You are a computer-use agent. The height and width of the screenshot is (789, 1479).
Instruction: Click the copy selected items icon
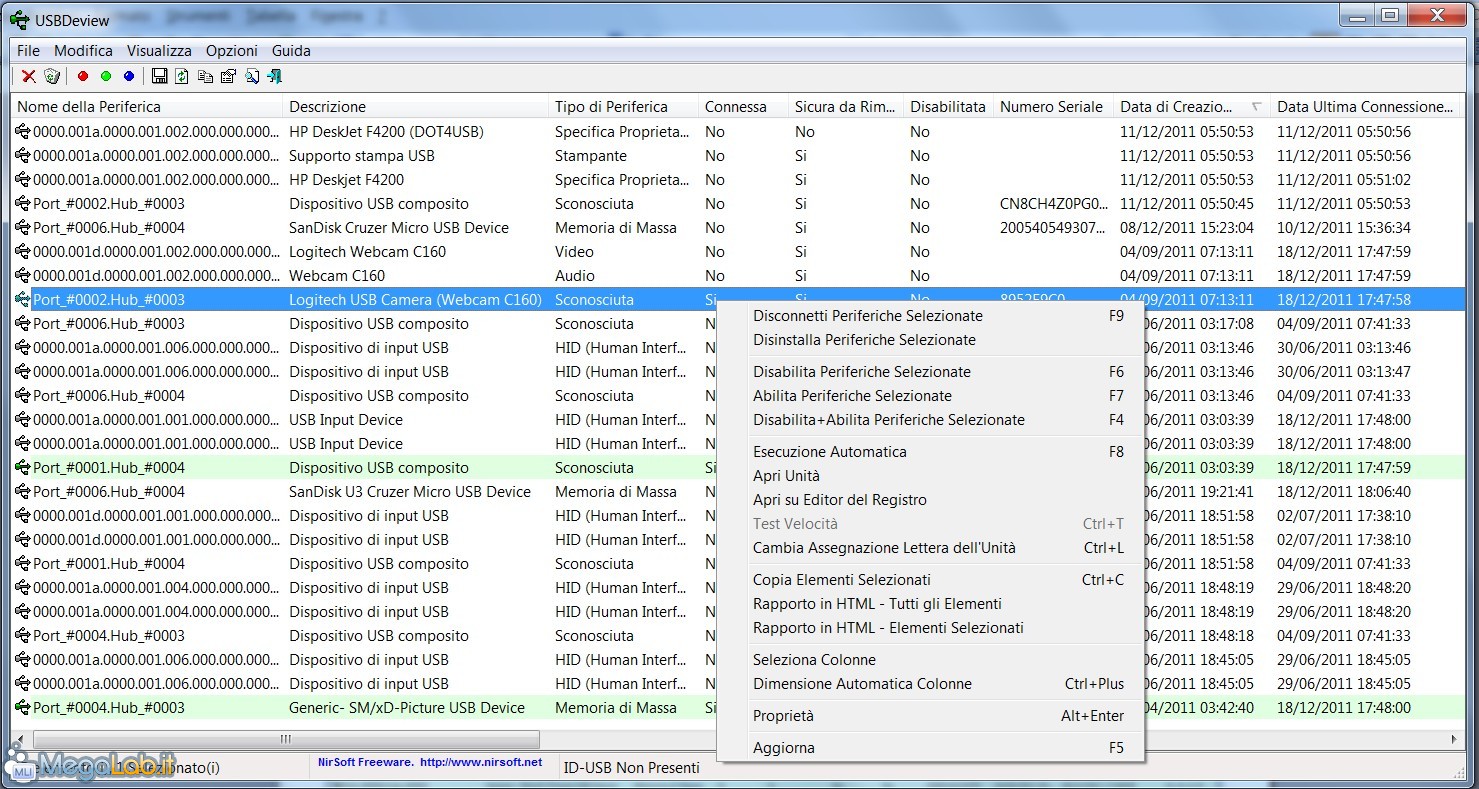(205, 76)
